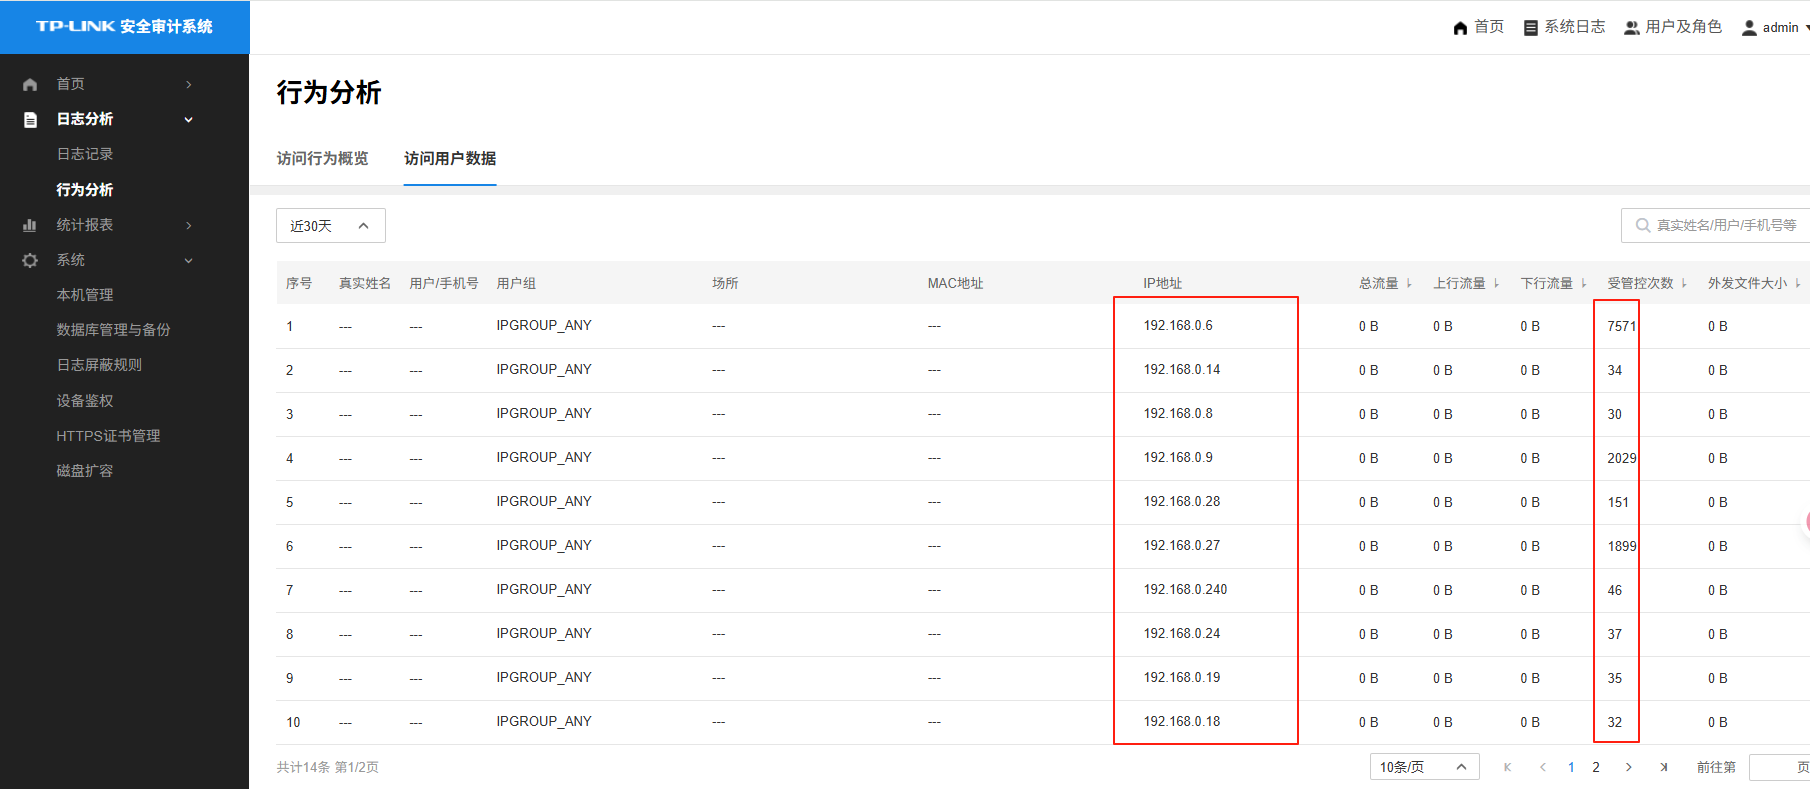
Task: Go to page 2 of results
Action: click(x=1596, y=767)
